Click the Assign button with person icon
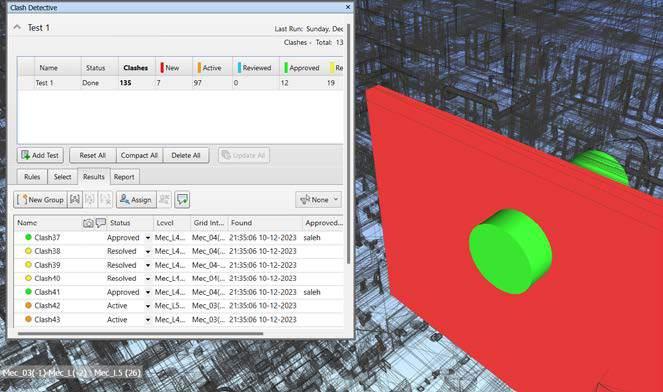This screenshot has height=392, width=663. pos(136,200)
